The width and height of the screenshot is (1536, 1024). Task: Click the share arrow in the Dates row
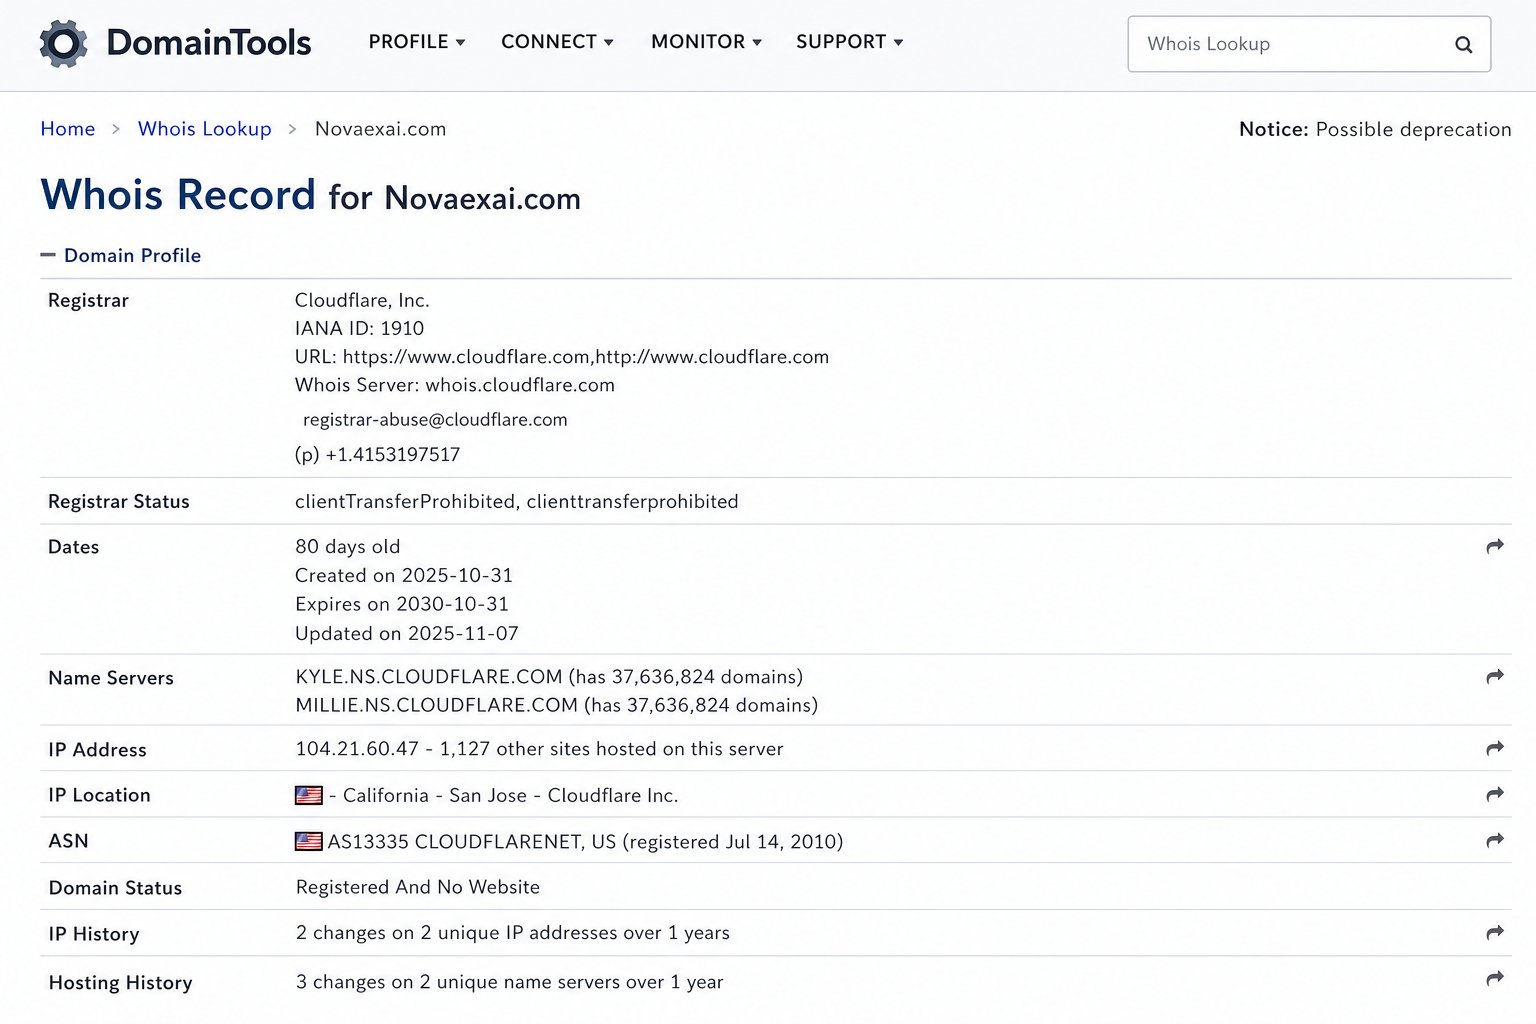pos(1495,546)
